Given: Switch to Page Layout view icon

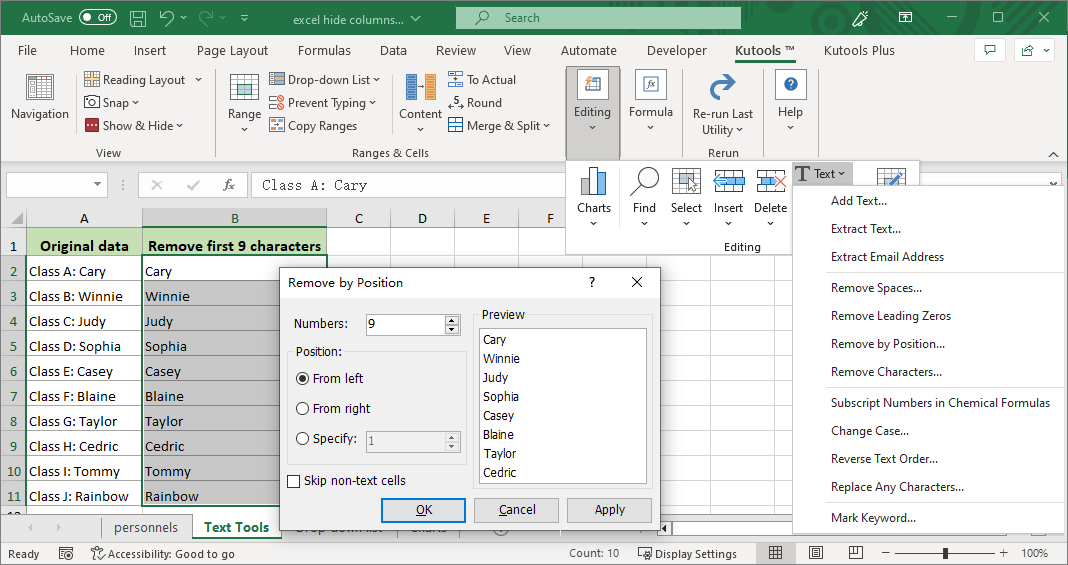Looking at the screenshot, I should coord(815,553).
